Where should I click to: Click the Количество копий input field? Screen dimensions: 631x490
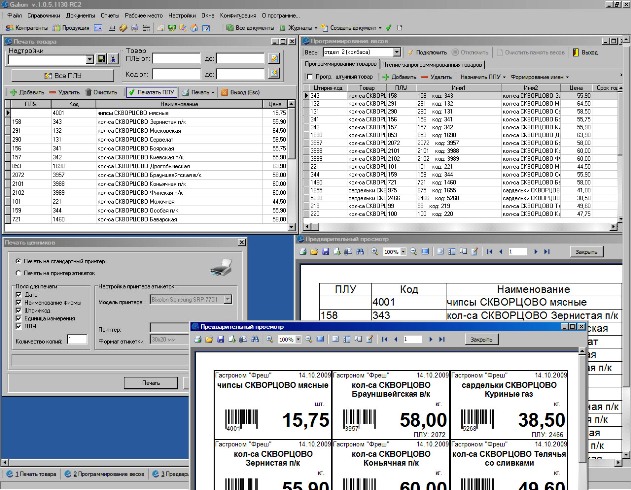77,340
